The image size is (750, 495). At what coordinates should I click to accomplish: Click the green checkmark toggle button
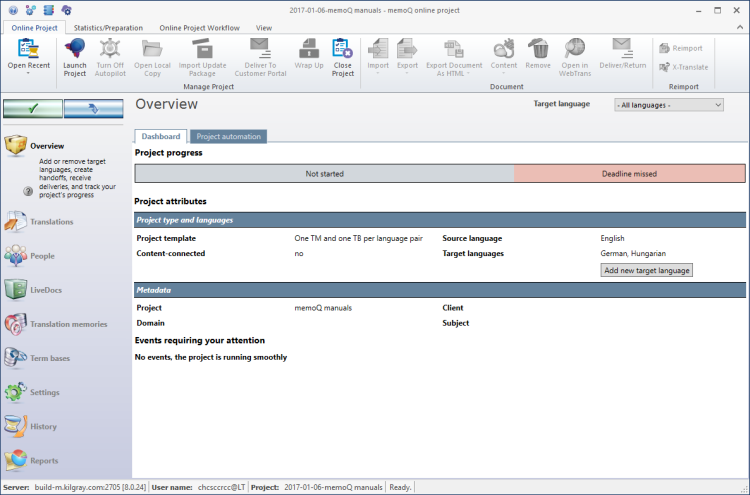33,108
